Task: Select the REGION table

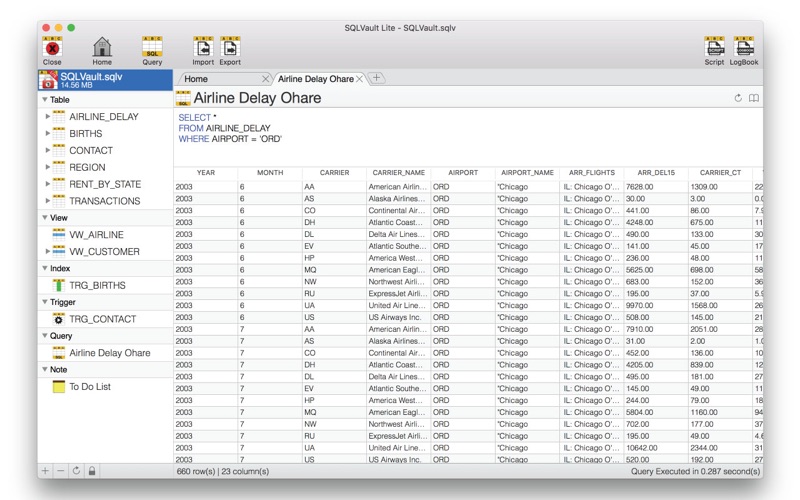Action: 87,167
